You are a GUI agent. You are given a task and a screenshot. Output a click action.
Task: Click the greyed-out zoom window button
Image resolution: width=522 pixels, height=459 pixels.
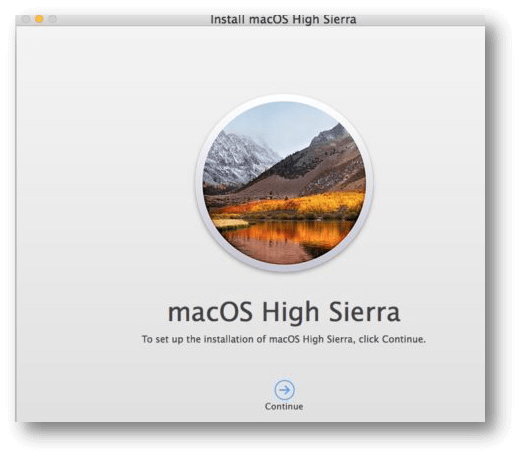(53, 19)
